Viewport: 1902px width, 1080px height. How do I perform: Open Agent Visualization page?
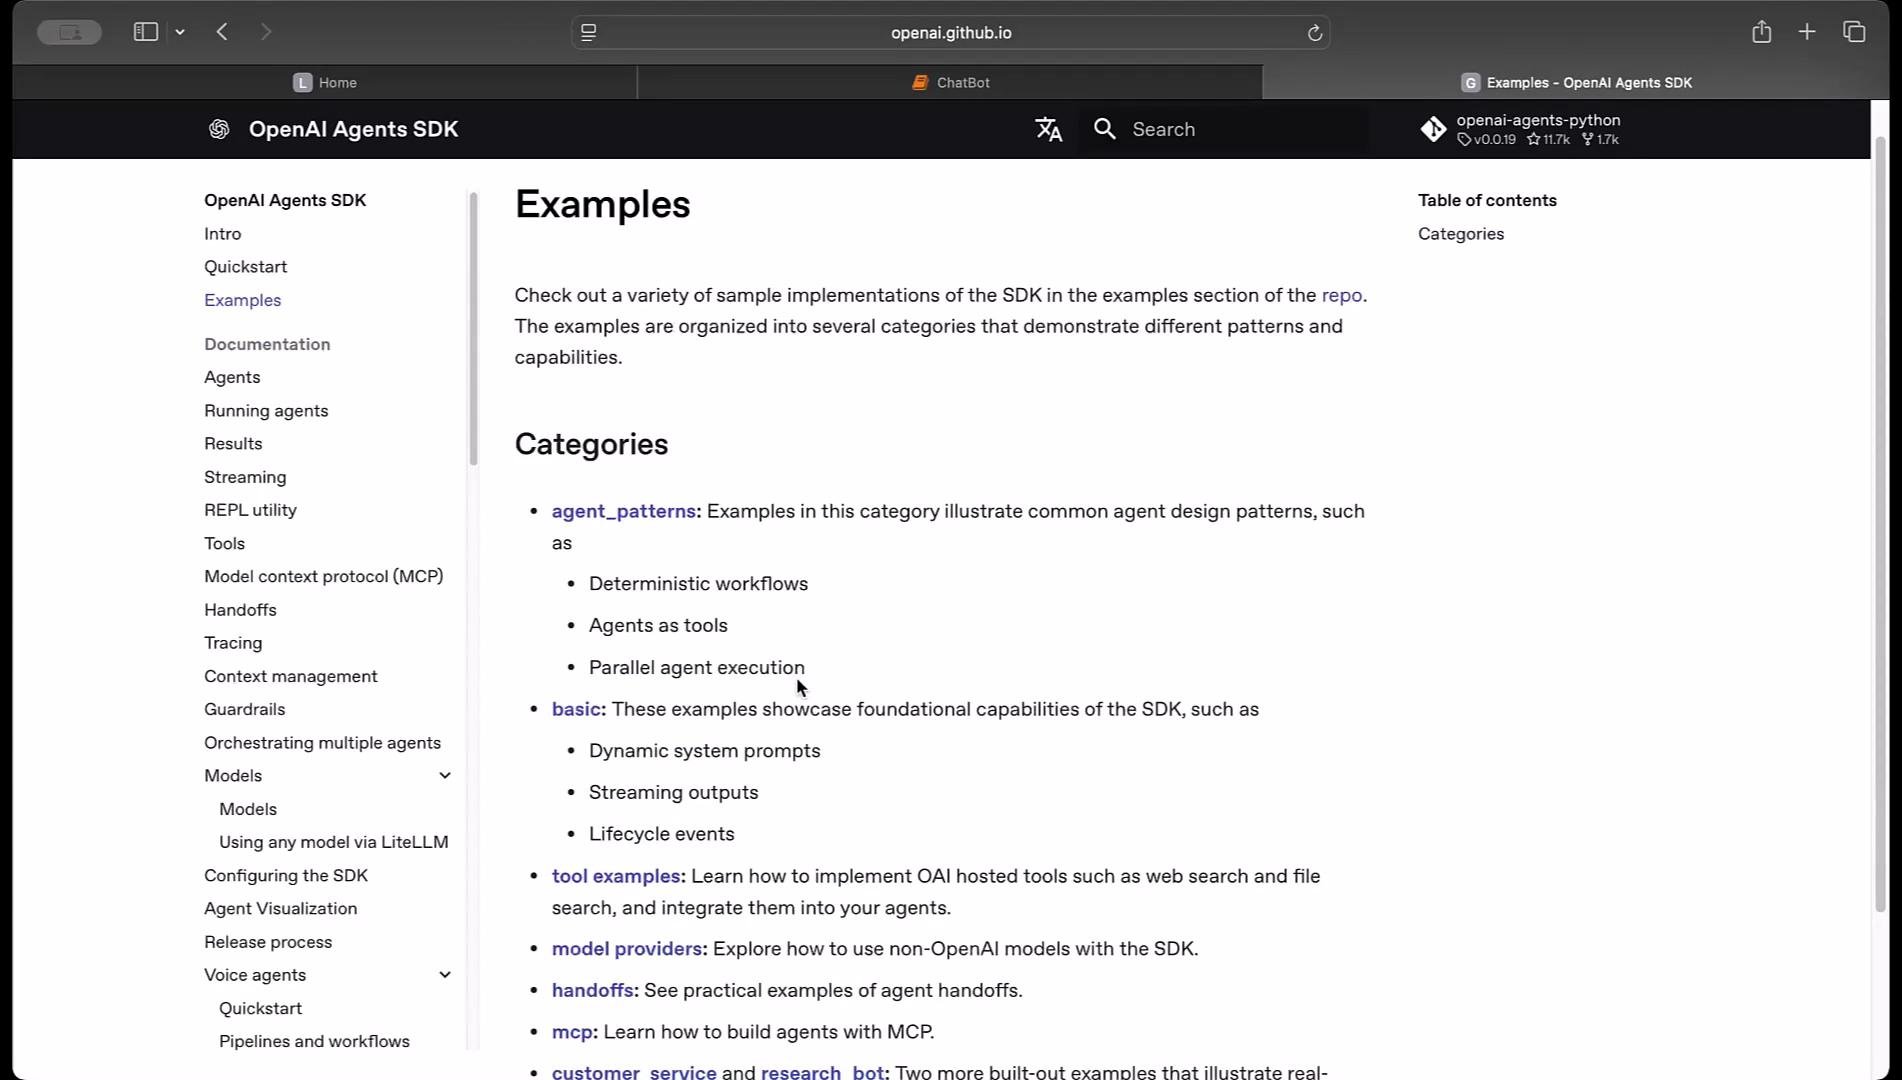coord(280,908)
